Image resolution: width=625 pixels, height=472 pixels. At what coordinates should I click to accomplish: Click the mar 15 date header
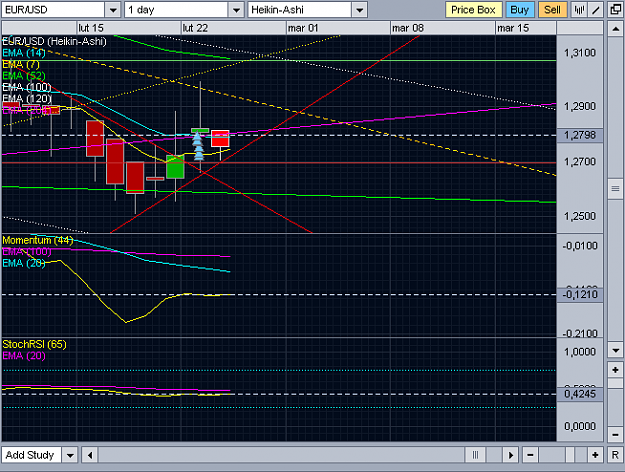(513, 28)
